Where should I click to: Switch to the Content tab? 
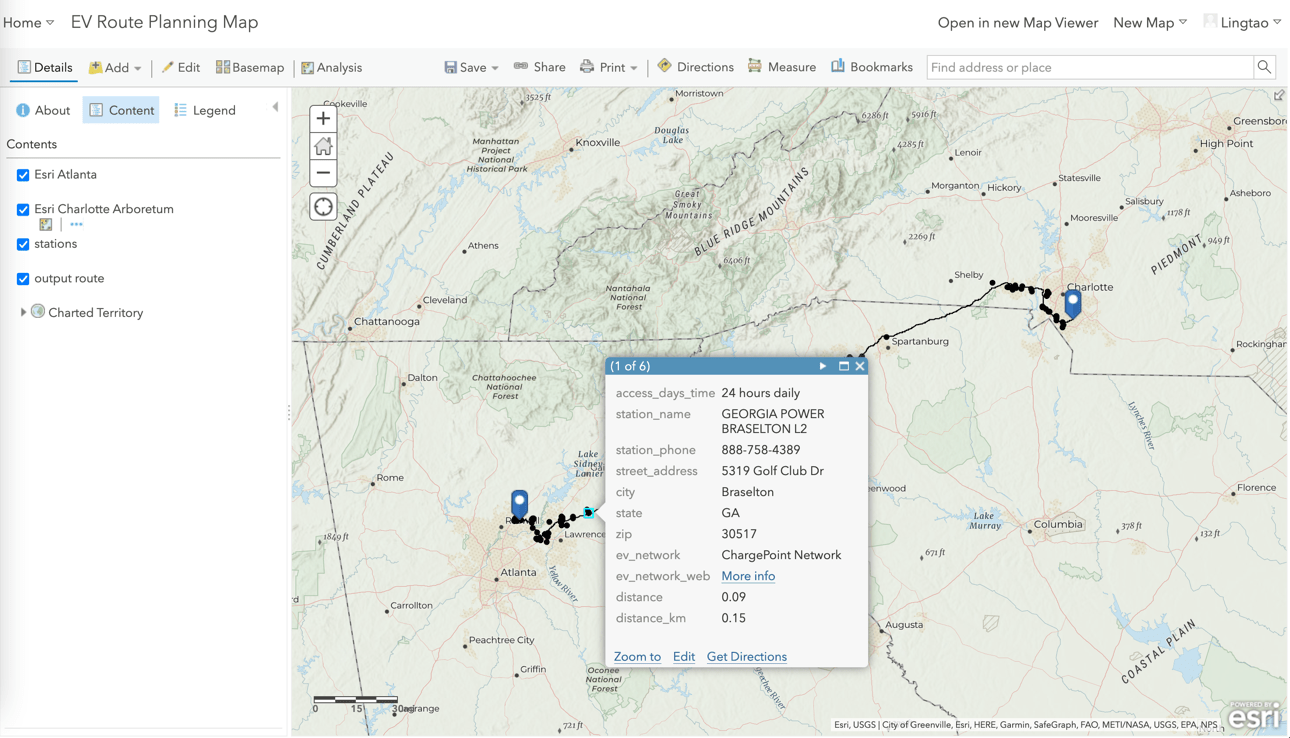pos(121,110)
